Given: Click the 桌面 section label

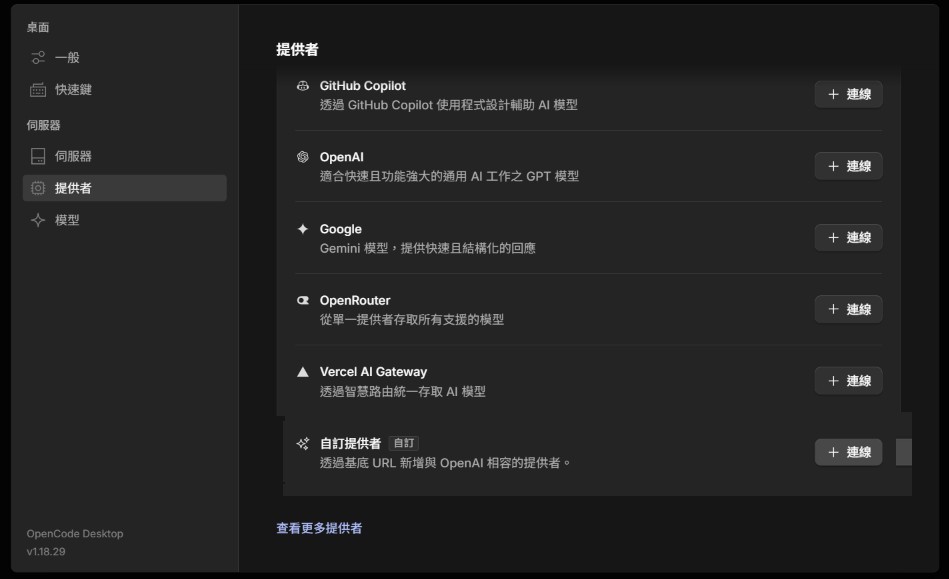Looking at the screenshot, I should [38, 27].
